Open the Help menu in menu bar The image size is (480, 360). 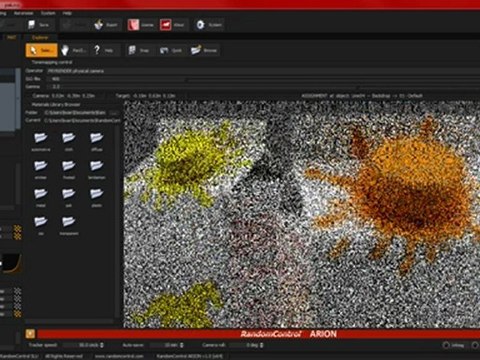[x=67, y=13]
